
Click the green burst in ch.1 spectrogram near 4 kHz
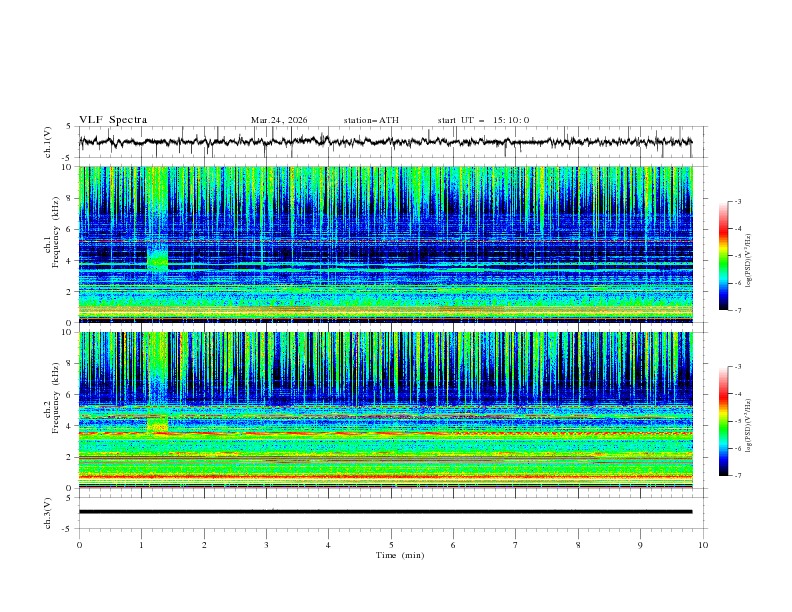pos(158,258)
